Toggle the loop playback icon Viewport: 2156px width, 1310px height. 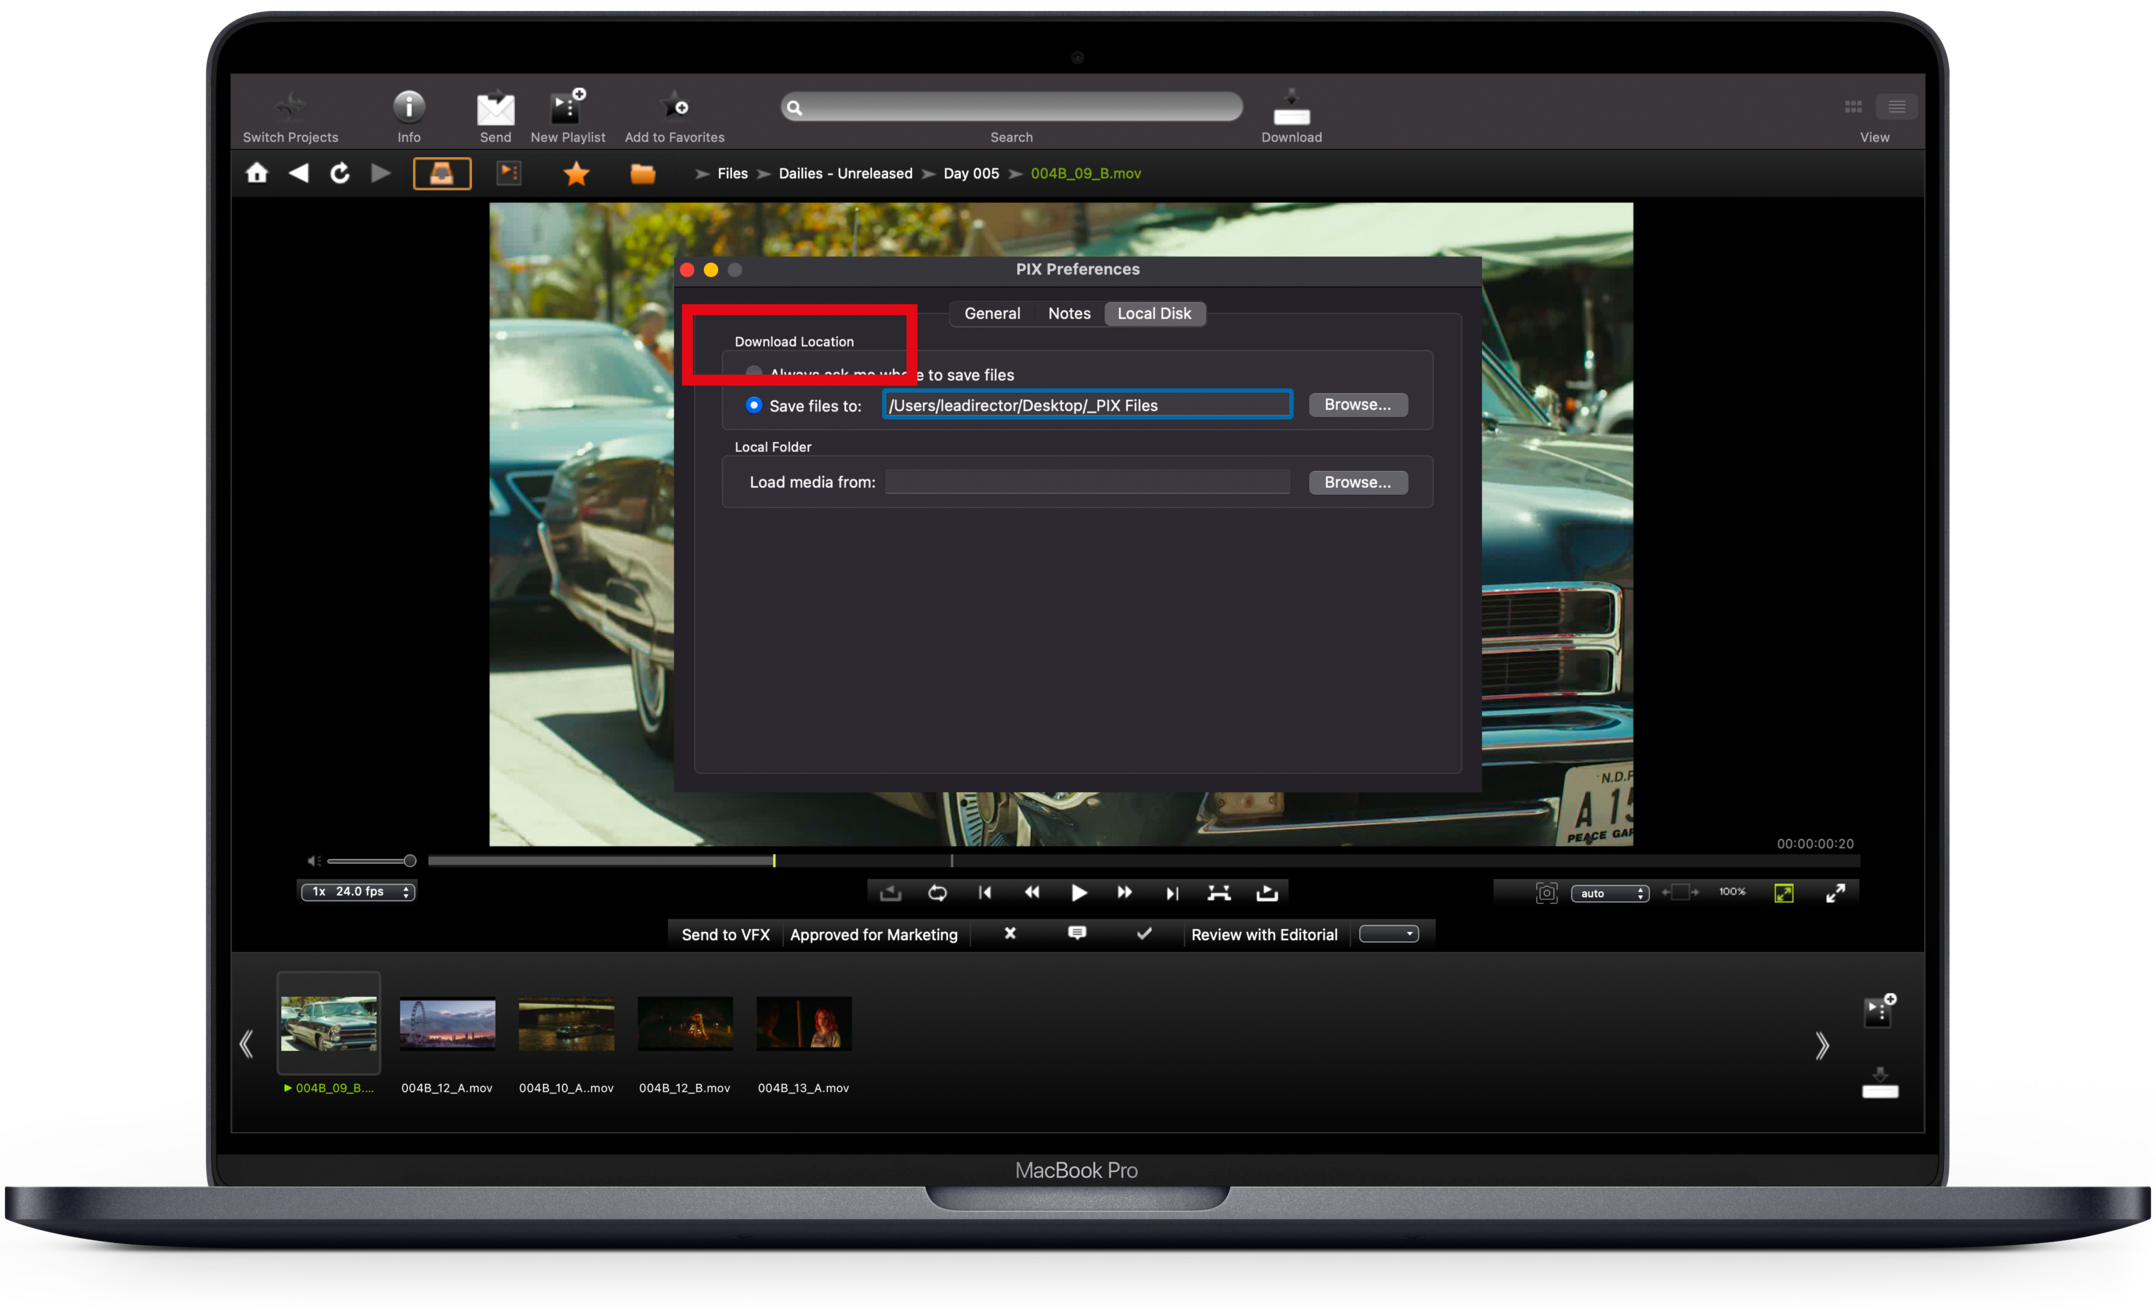937,893
